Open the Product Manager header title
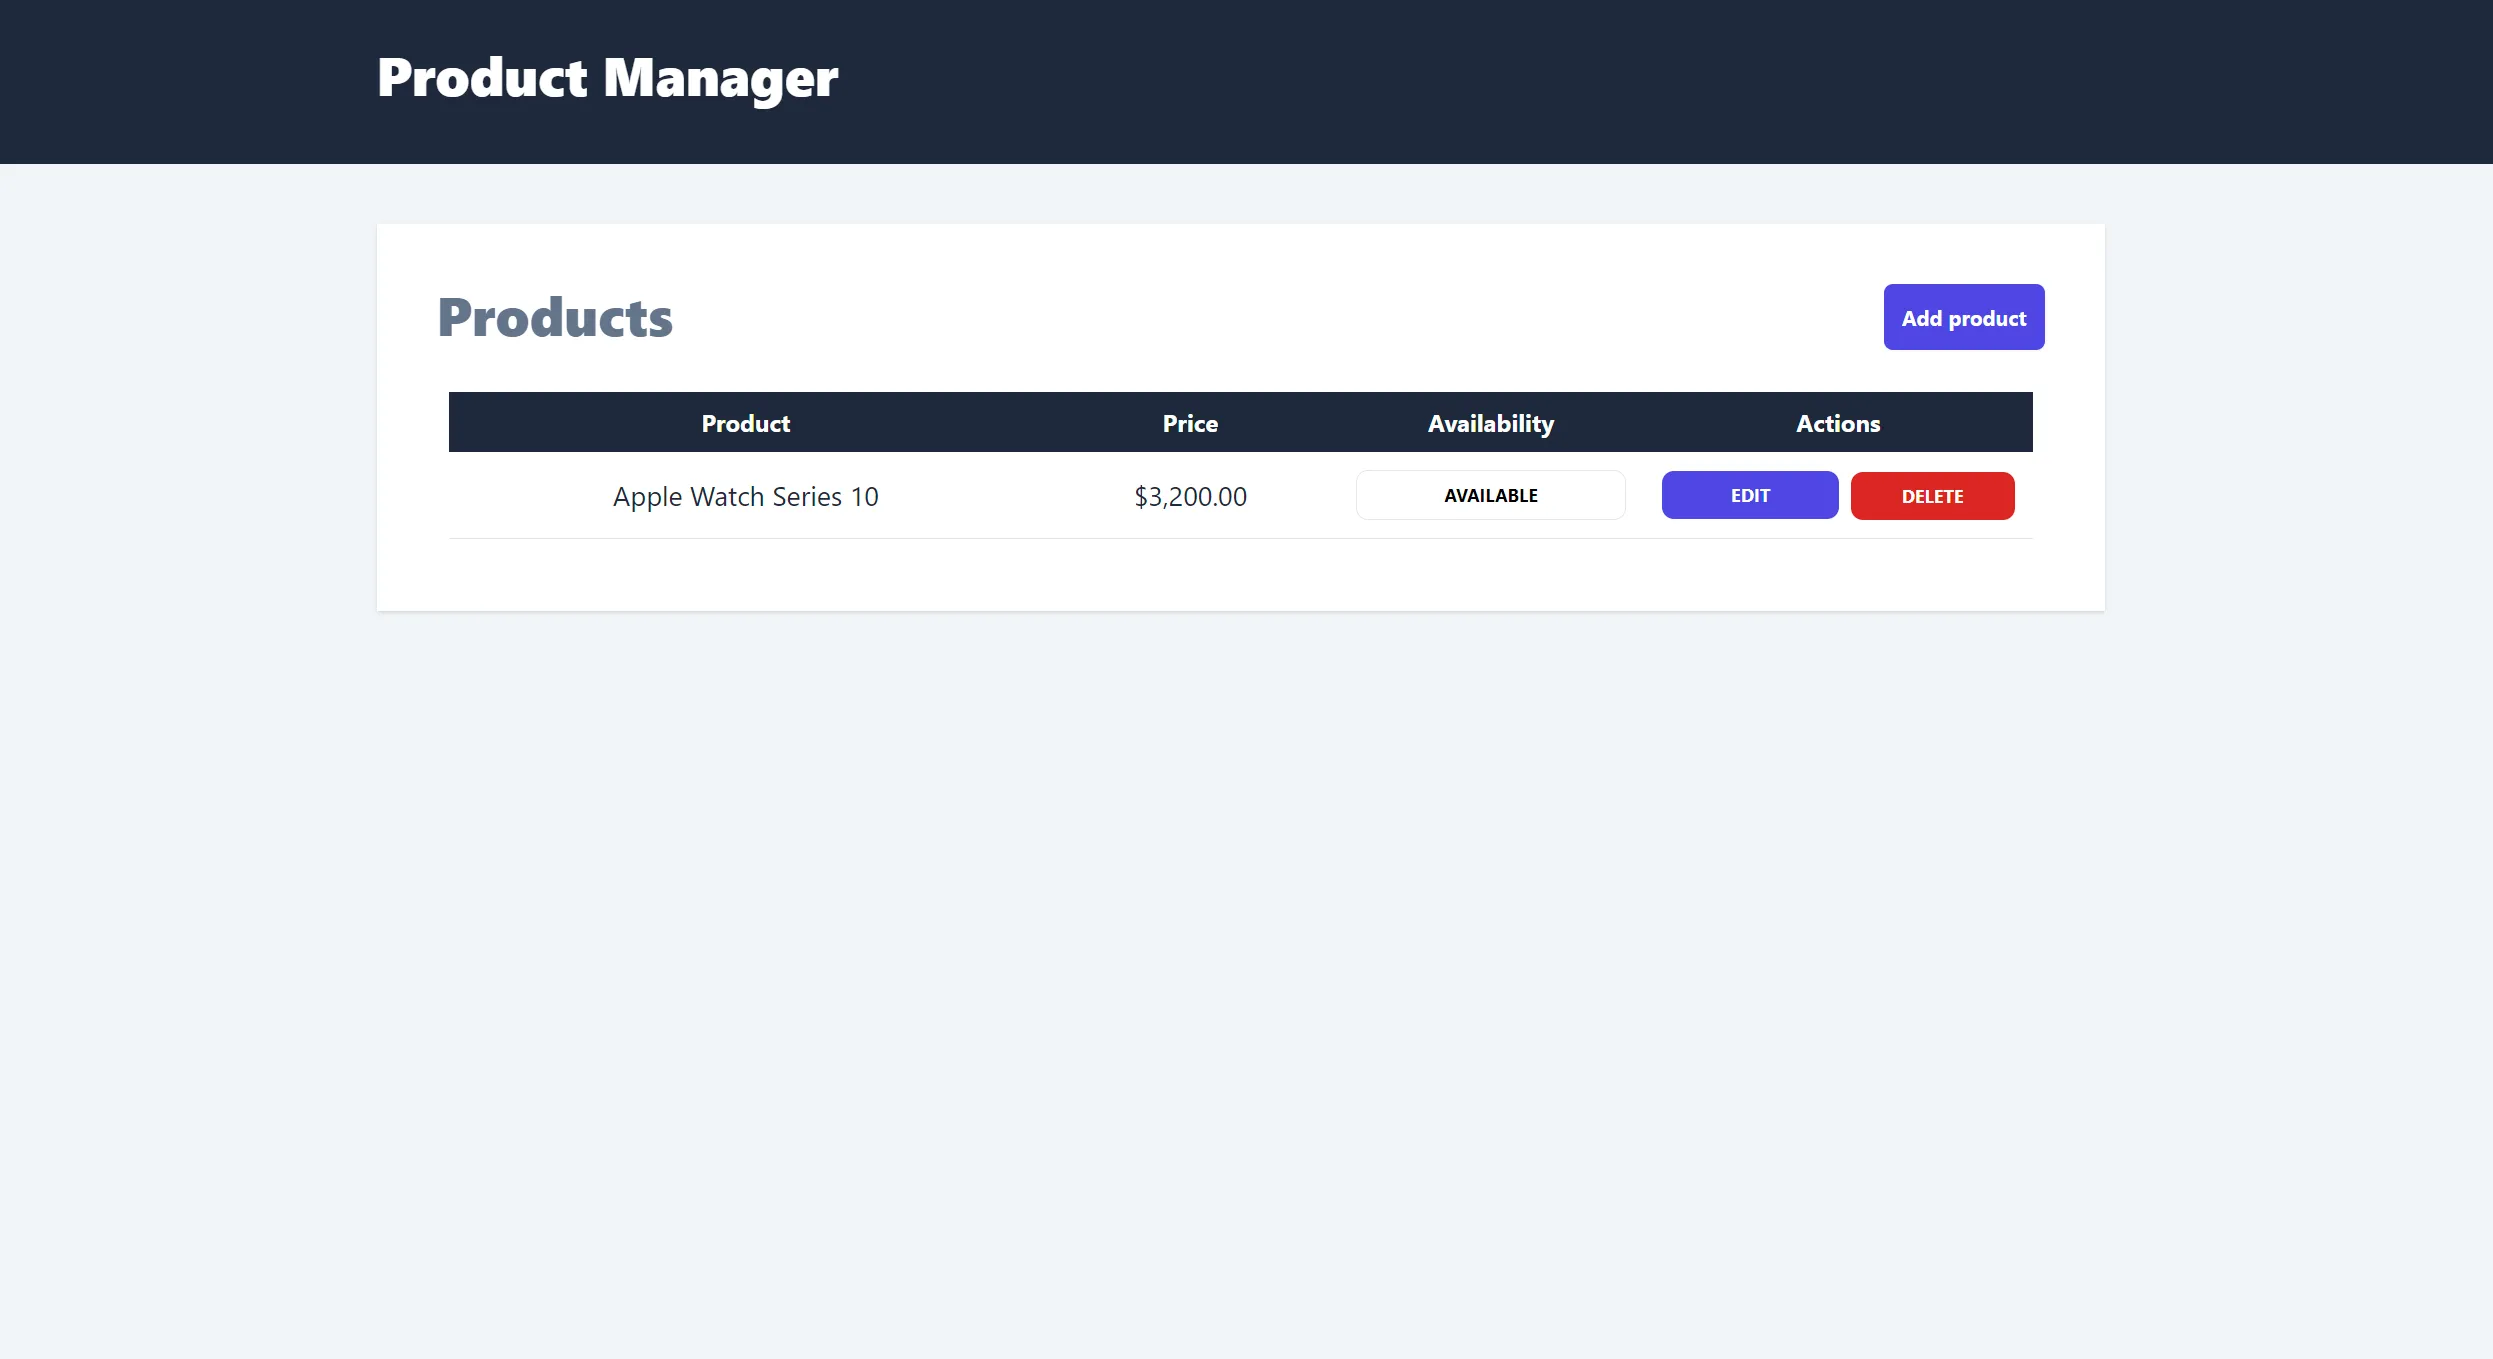Image resolution: width=2493 pixels, height=1359 pixels. pyautogui.click(x=607, y=78)
